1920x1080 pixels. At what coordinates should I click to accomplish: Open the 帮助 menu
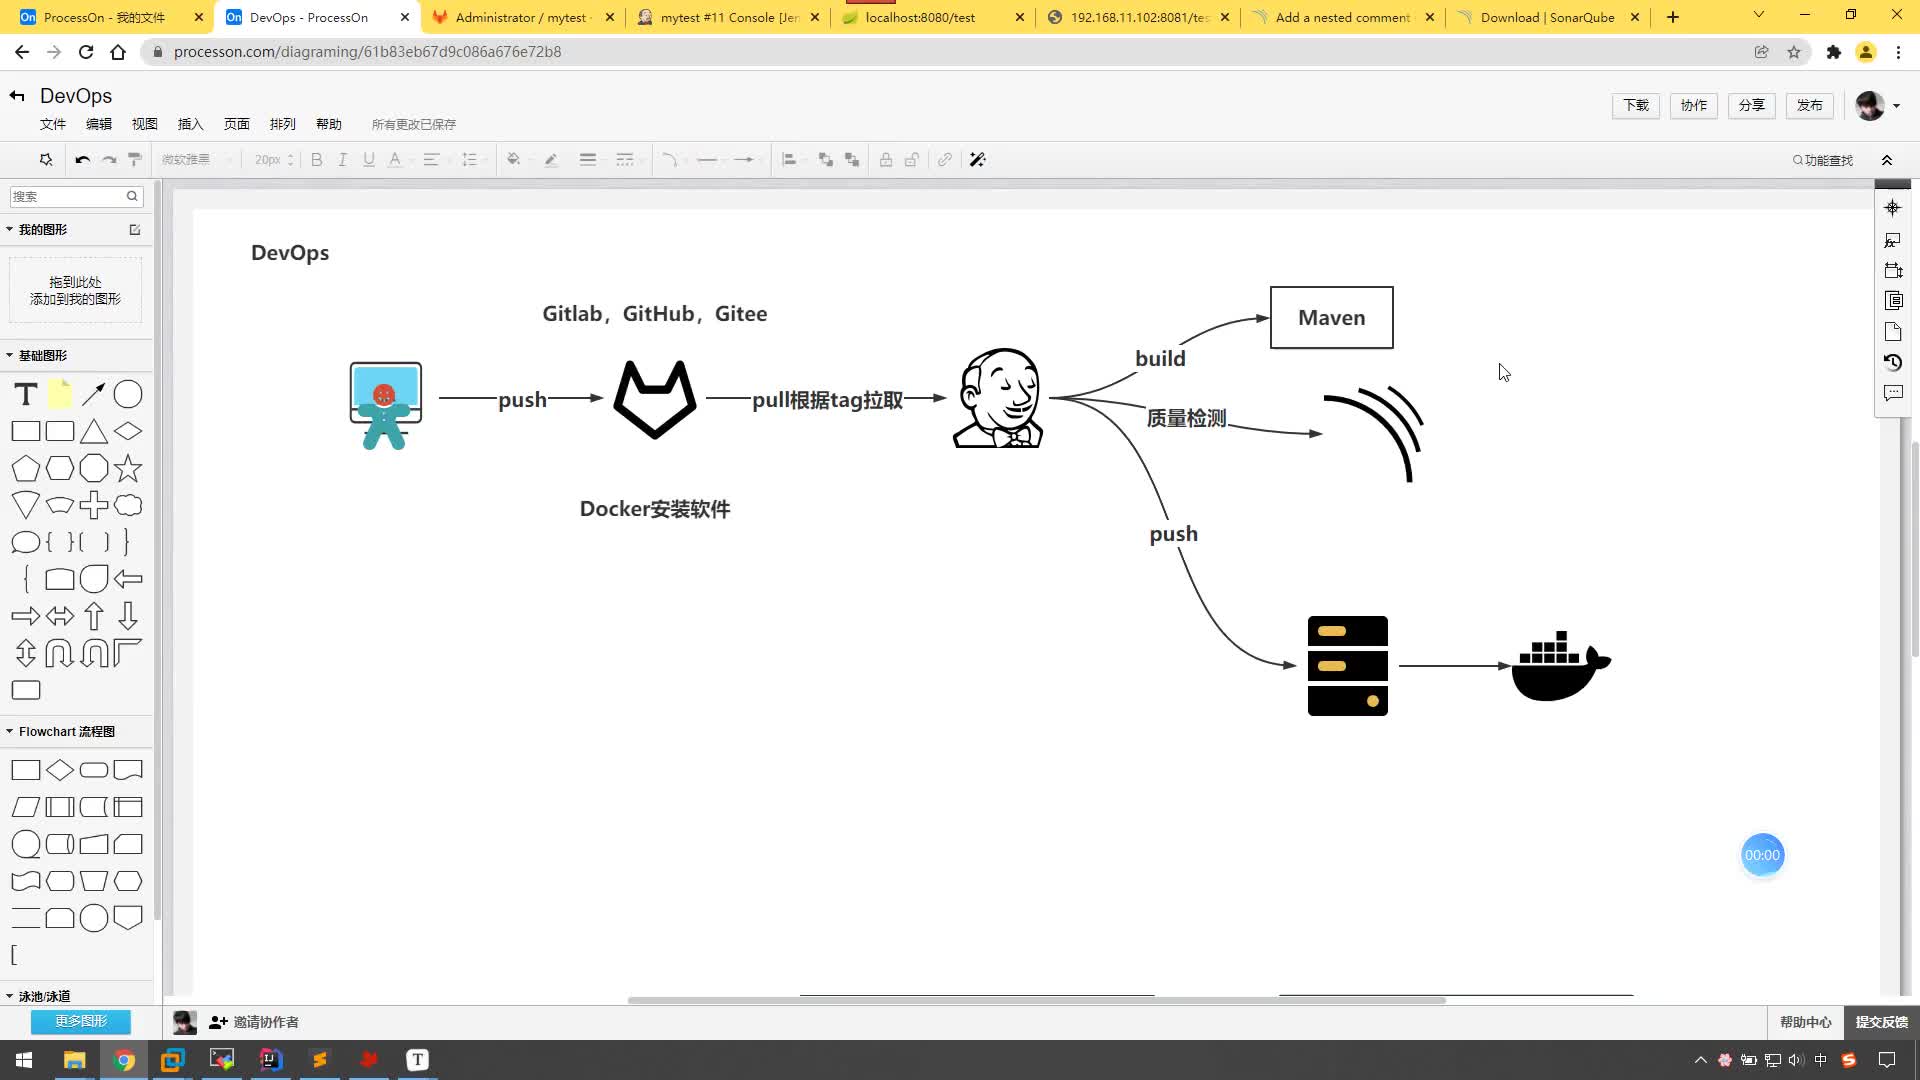[329, 124]
